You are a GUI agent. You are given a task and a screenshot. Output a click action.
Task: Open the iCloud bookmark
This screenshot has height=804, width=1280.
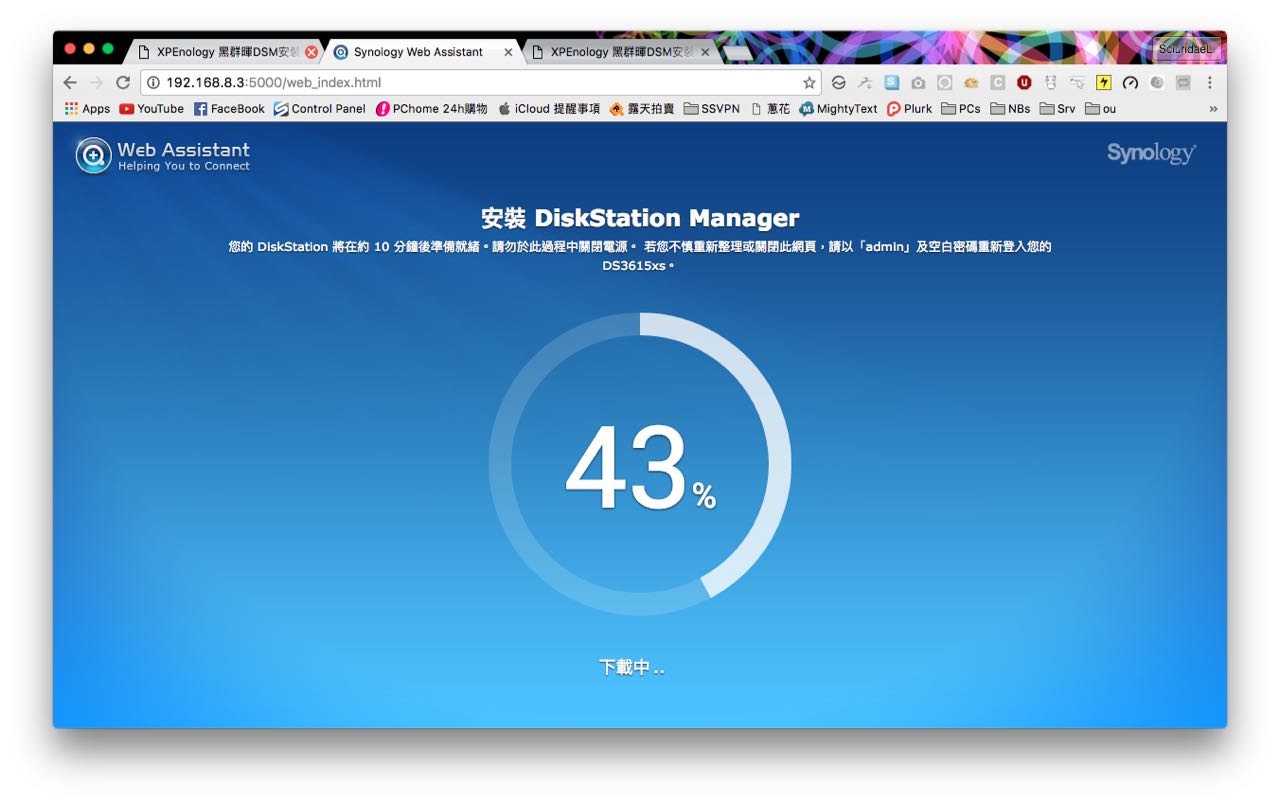548,109
